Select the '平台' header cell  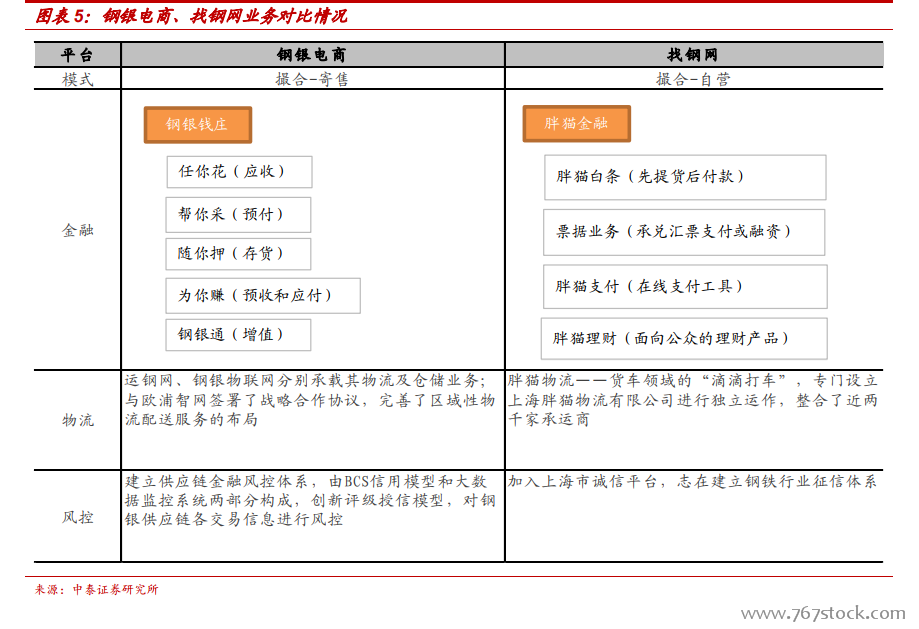77,55
